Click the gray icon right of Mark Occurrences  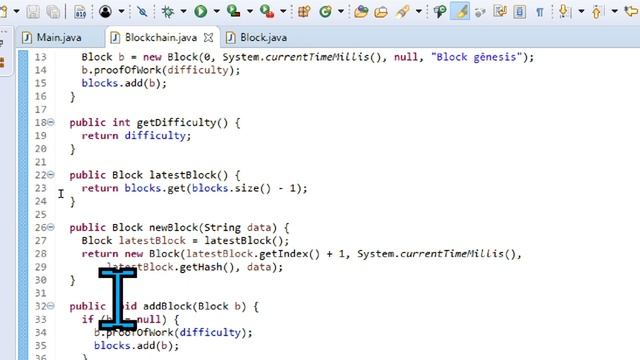tap(480, 12)
